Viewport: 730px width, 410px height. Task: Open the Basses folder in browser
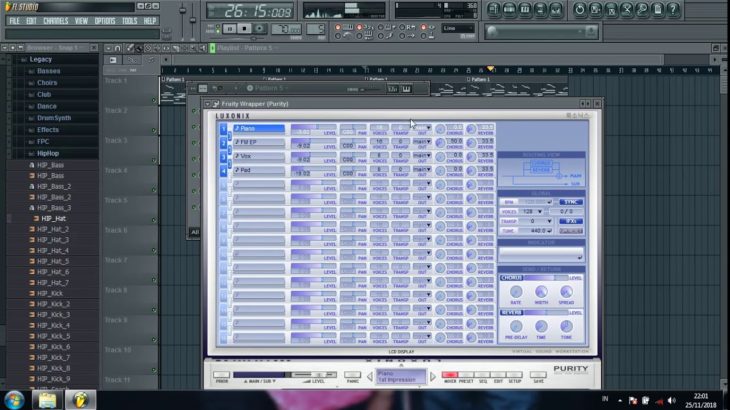48,71
